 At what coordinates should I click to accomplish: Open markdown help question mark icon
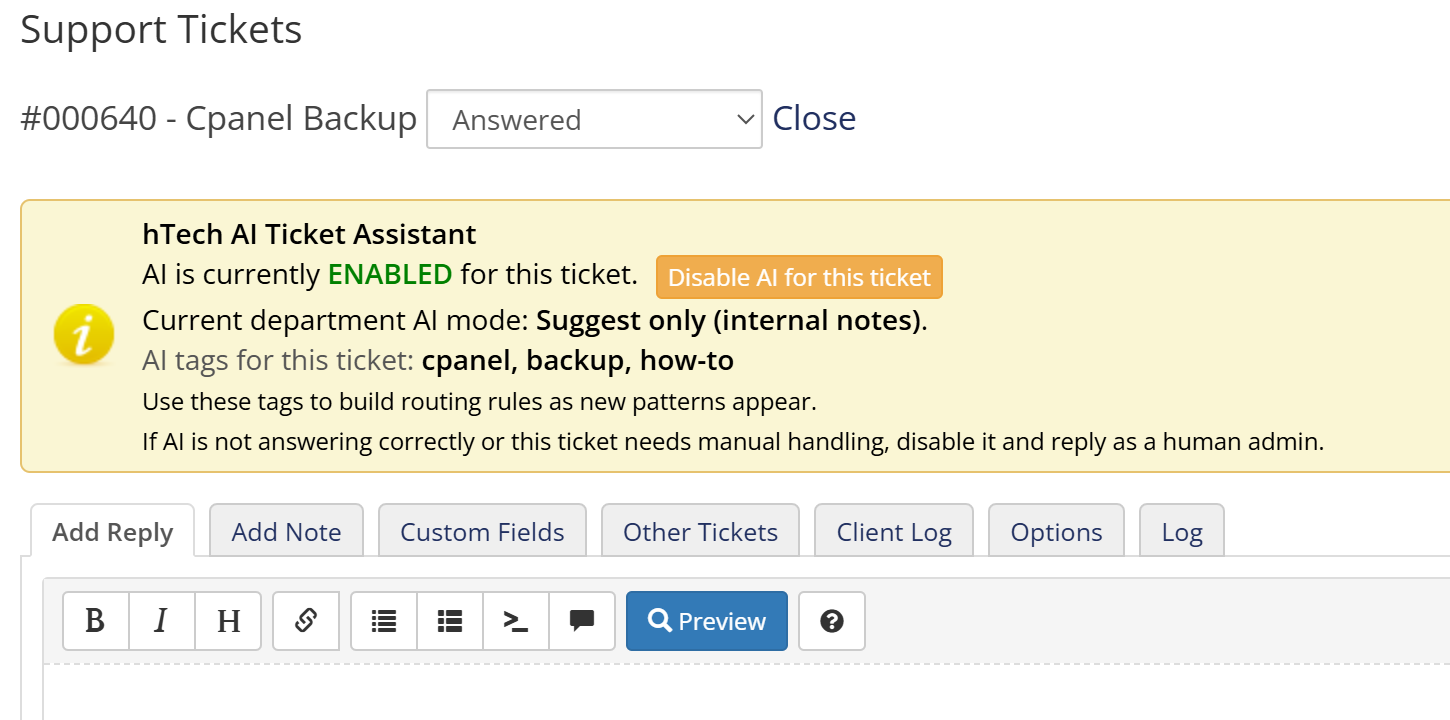click(831, 621)
